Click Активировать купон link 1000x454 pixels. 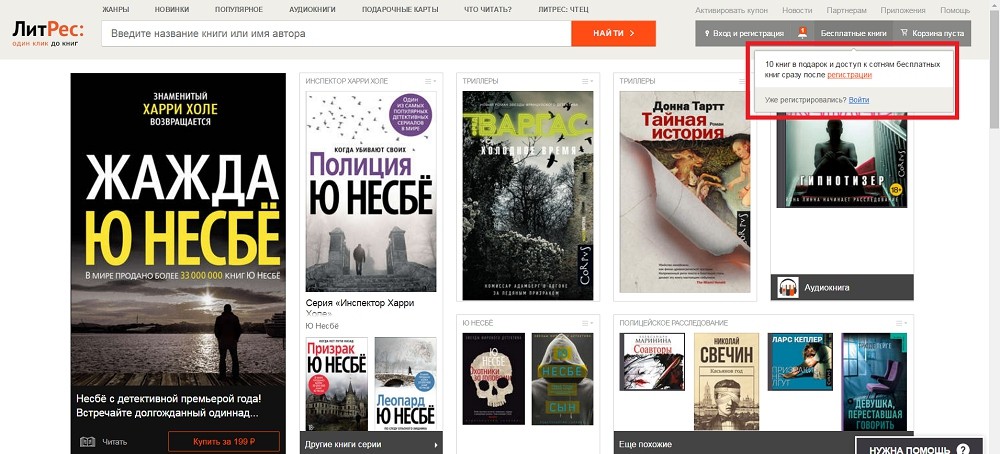(731, 11)
